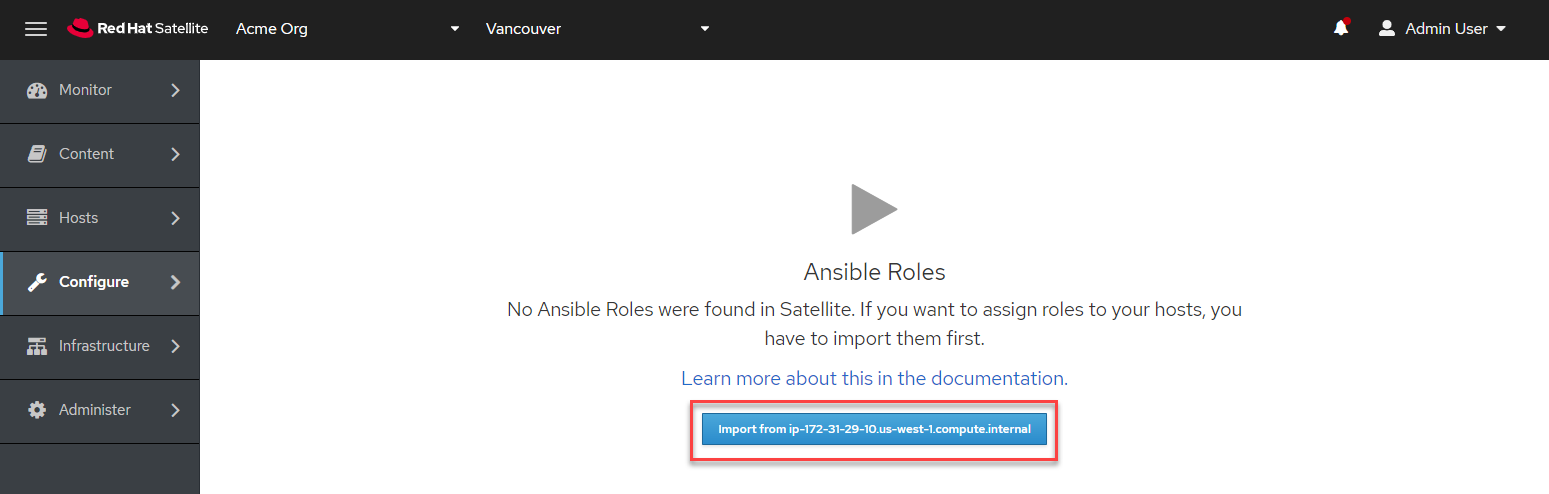Click the Administer gear icon

tap(37, 410)
